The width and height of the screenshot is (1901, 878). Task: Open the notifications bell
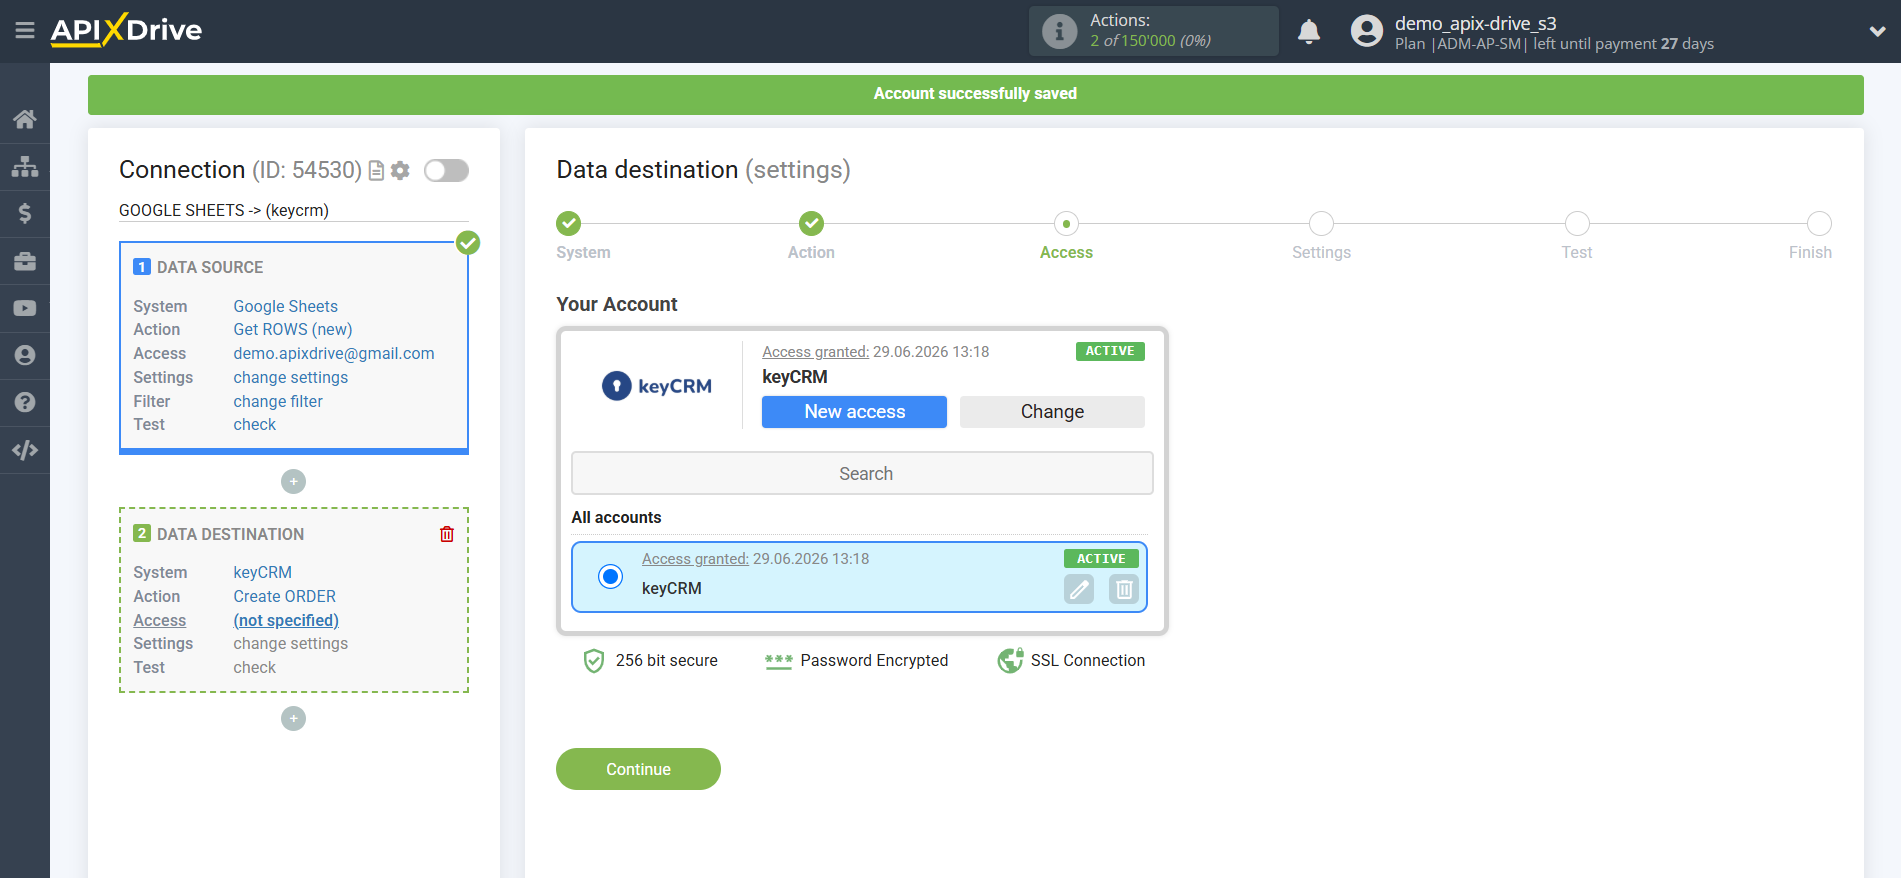pos(1309,31)
